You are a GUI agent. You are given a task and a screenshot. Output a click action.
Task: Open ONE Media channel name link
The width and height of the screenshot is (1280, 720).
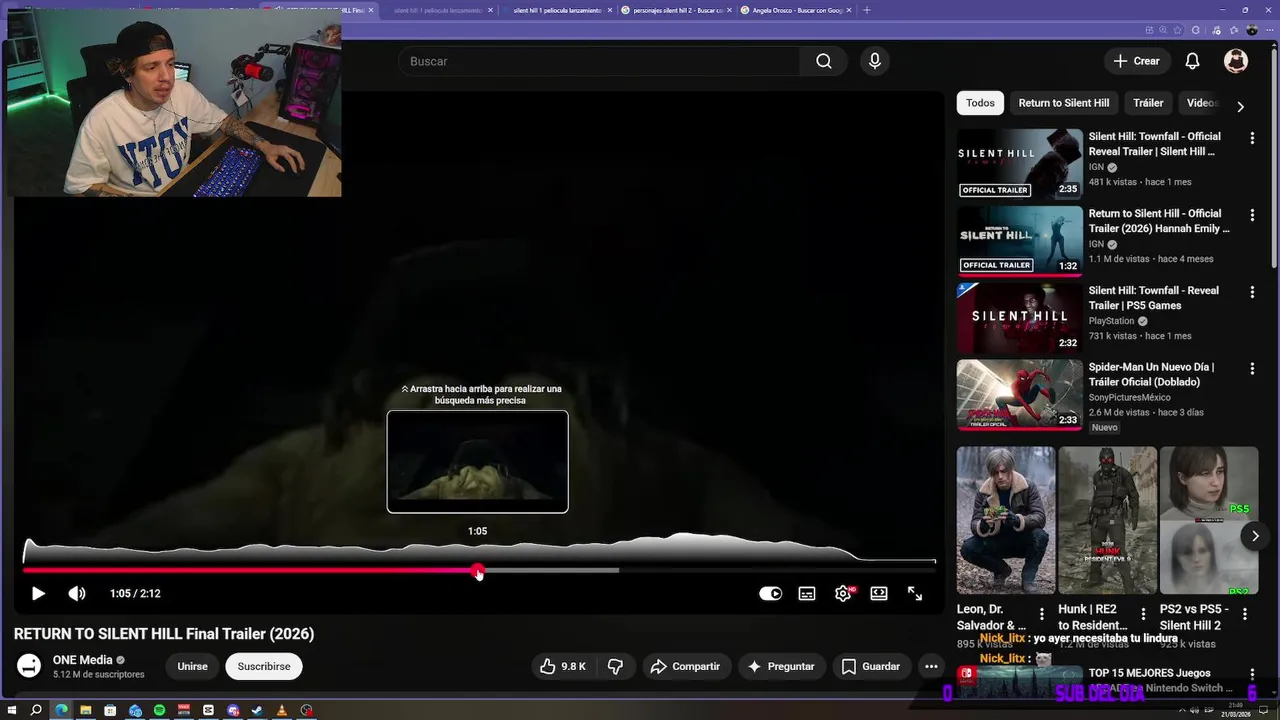point(82,660)
